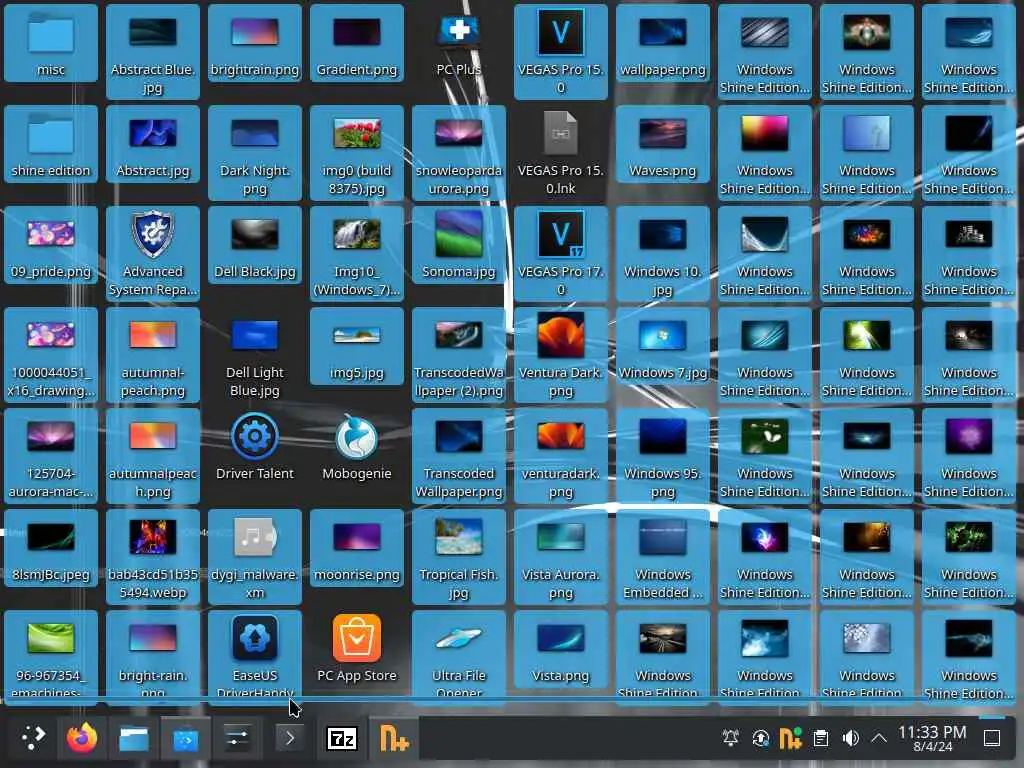
Task: Click the taskbar right-arrow expander button
Action: pos(289,739)
